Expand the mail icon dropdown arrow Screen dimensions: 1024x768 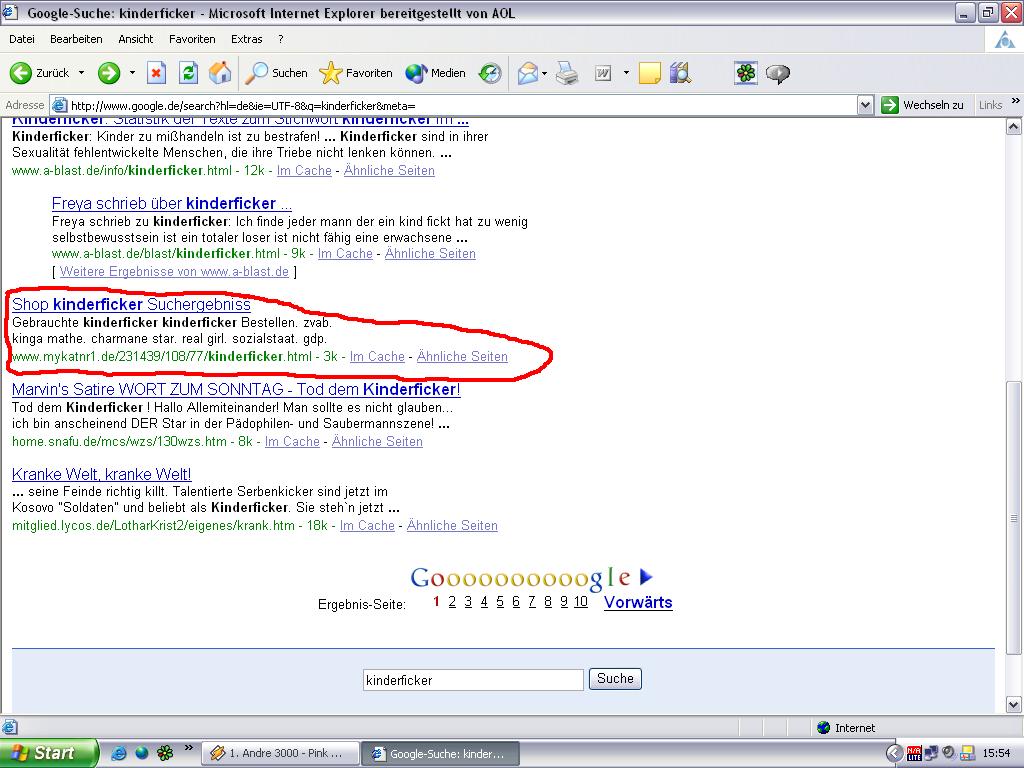(x=544, y=73)
